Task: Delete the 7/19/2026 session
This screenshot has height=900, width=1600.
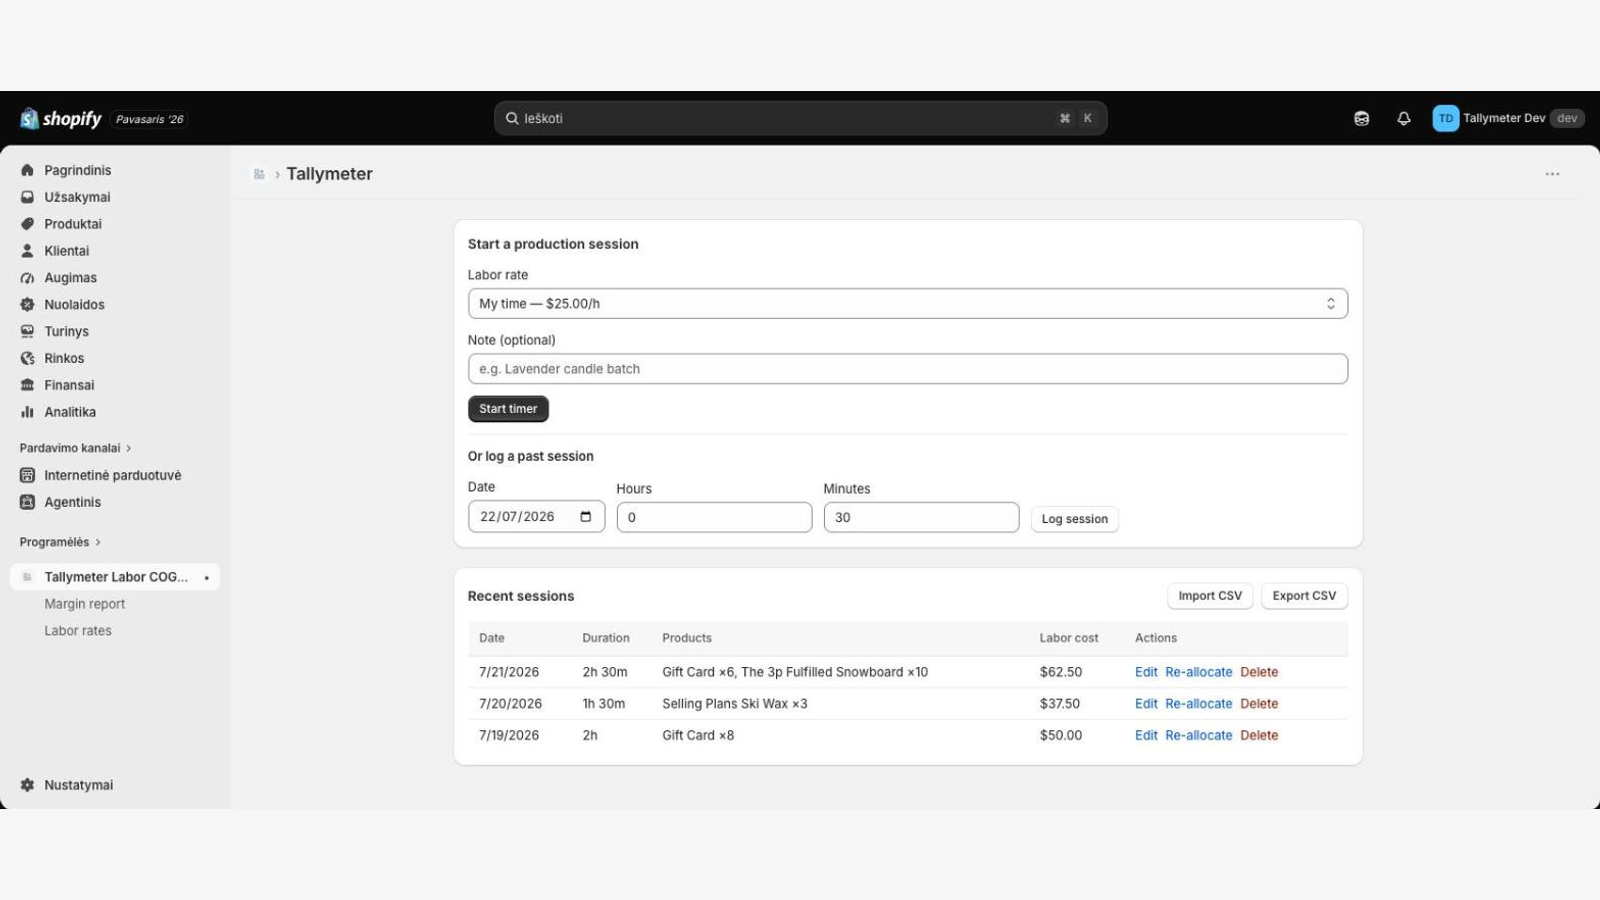Action: 1259,735
